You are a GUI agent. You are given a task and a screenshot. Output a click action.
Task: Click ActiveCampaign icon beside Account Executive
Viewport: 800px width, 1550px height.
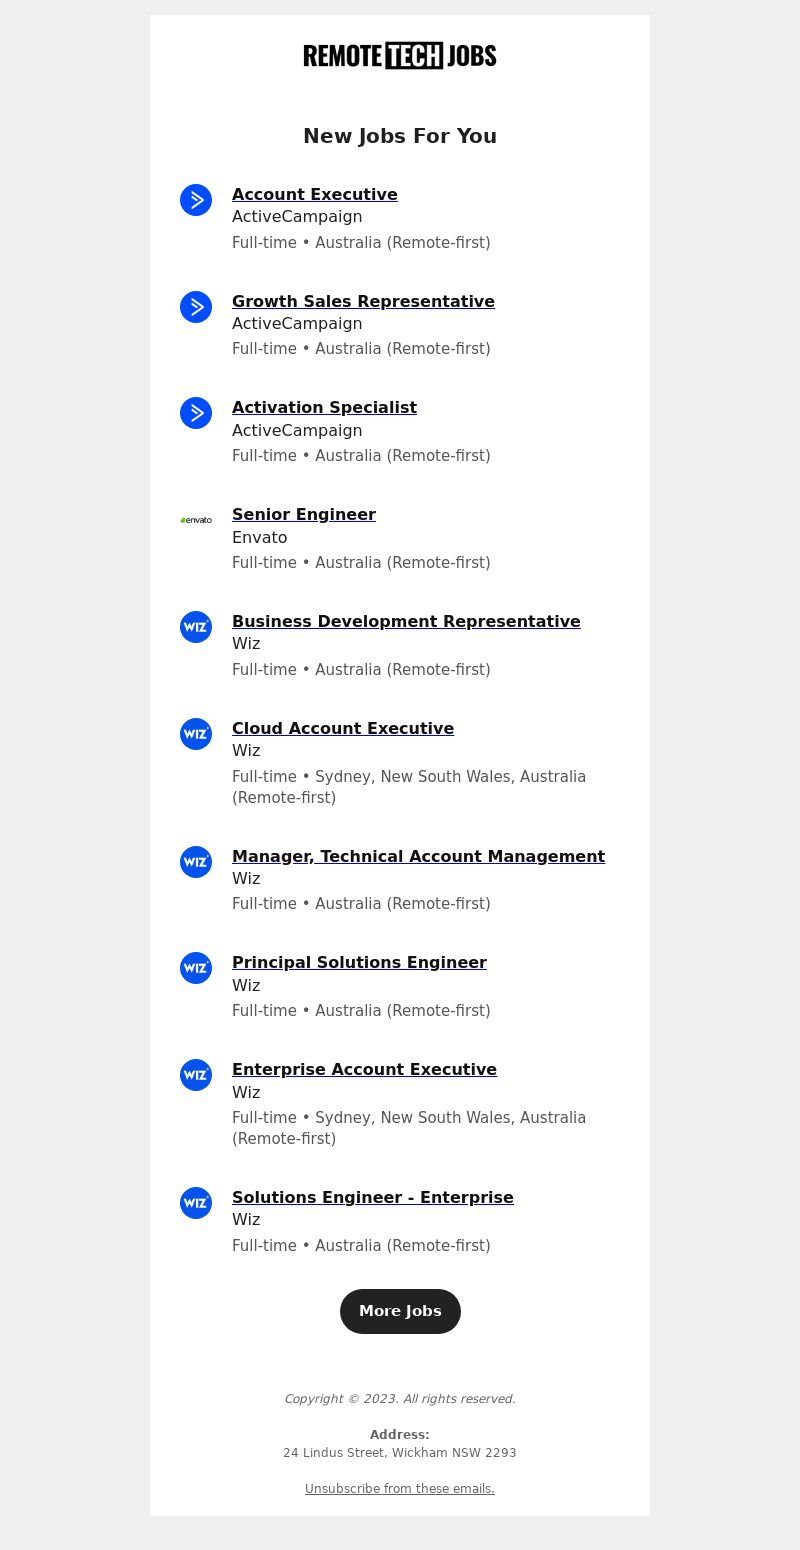[196, 200]
